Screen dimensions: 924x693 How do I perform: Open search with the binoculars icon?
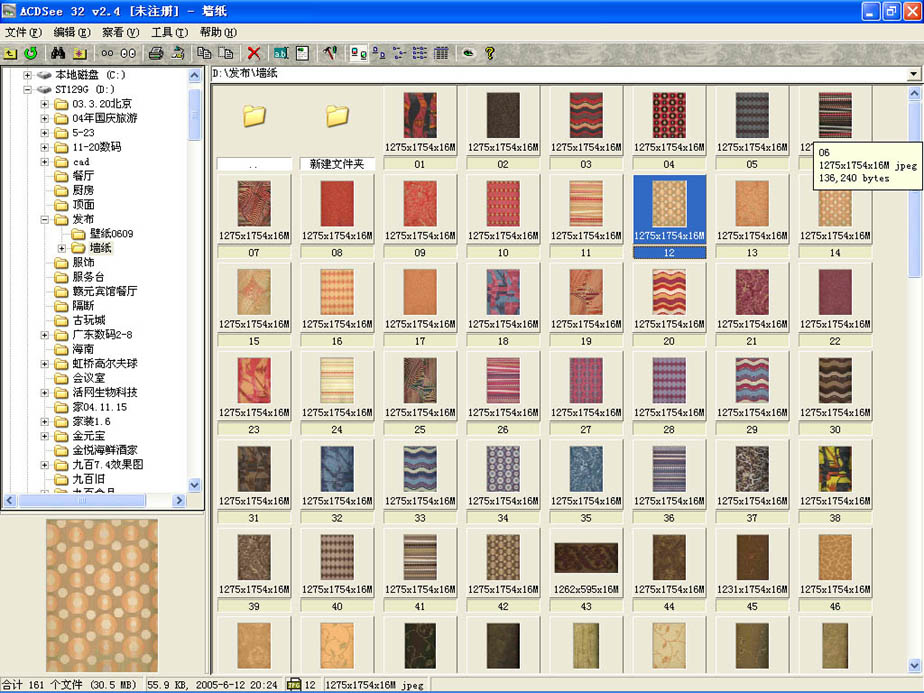pos(58,53)
